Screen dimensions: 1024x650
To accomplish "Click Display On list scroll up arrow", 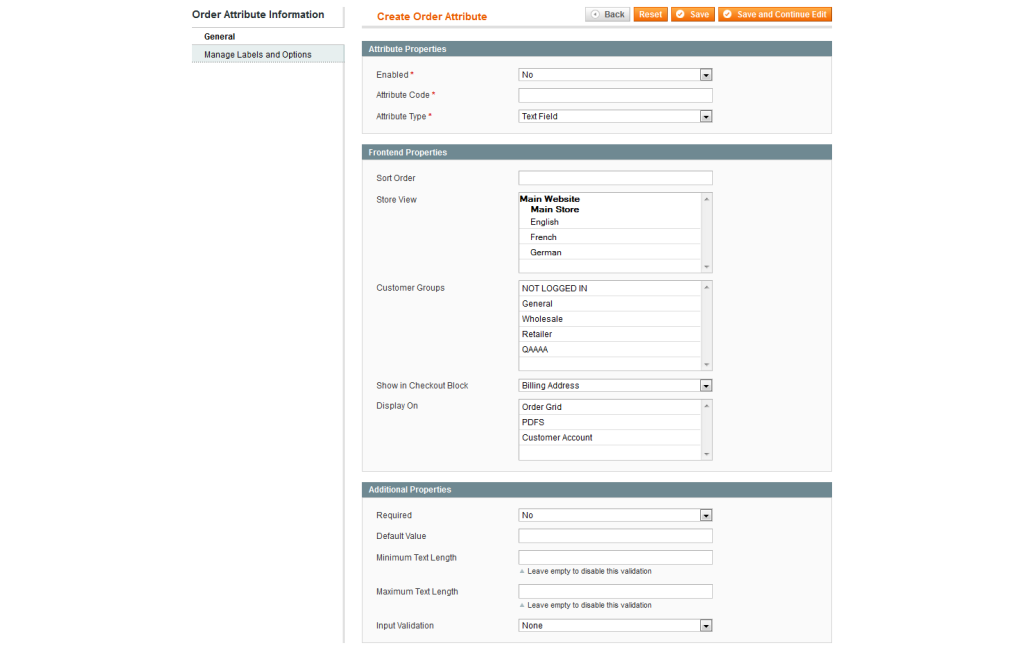I will [707, 406].
